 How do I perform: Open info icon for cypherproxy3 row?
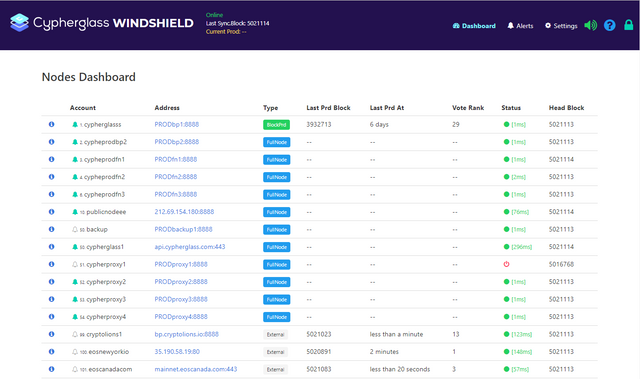(x=51, y=299)
